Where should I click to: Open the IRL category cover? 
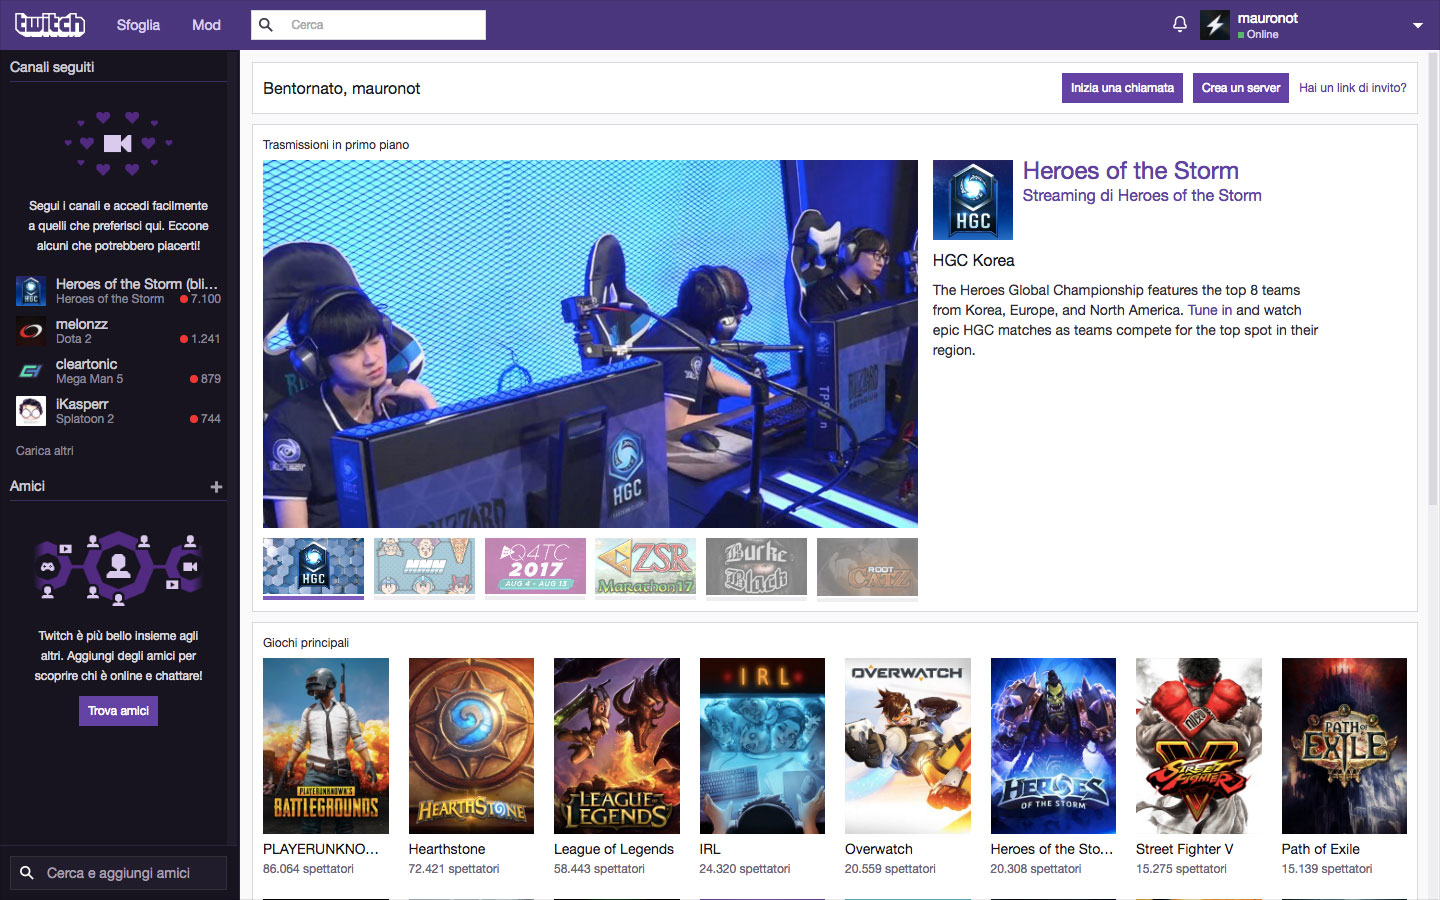(762, 746)
